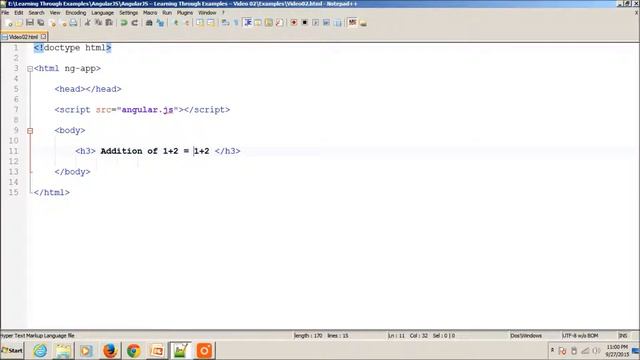
Task: Play back the recorded macro
Action: click(x=316, y=23)
